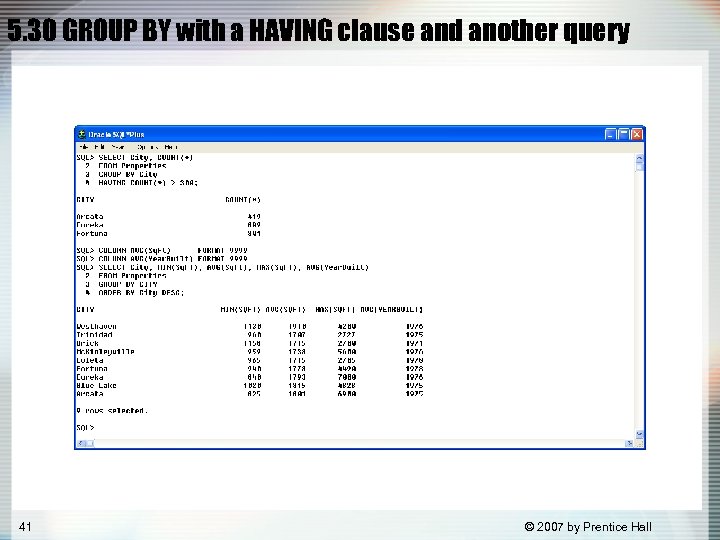The image size is (720, 540).
Task: Click the Trinidad row city name
Action: point(94,335)
